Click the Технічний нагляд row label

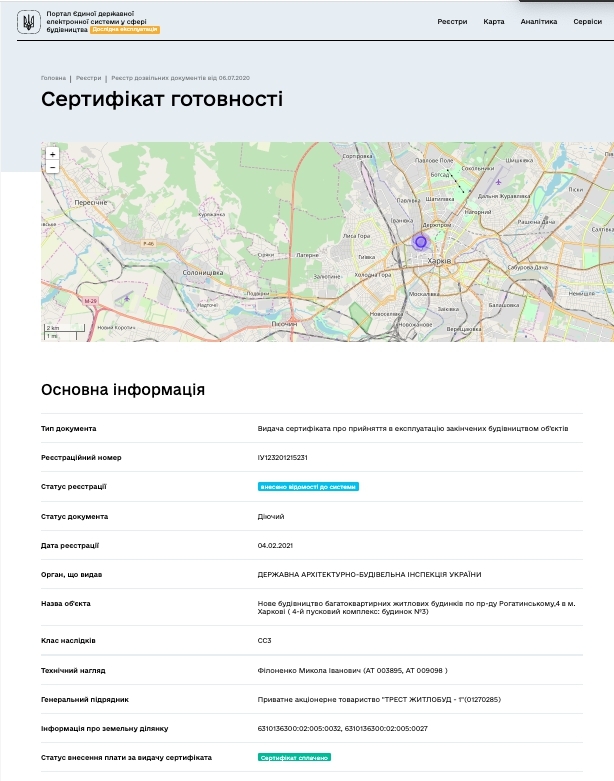73,670
